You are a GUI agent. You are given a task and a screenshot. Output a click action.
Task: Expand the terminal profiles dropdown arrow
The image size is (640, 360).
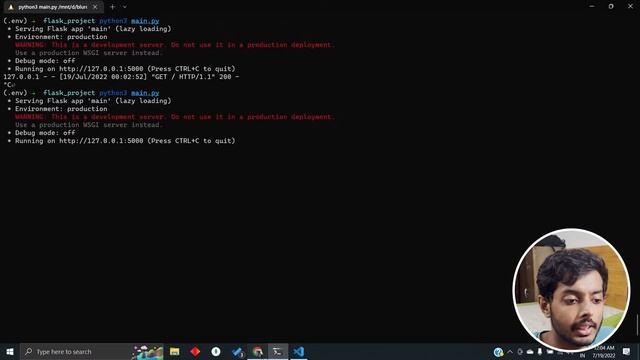124,7
